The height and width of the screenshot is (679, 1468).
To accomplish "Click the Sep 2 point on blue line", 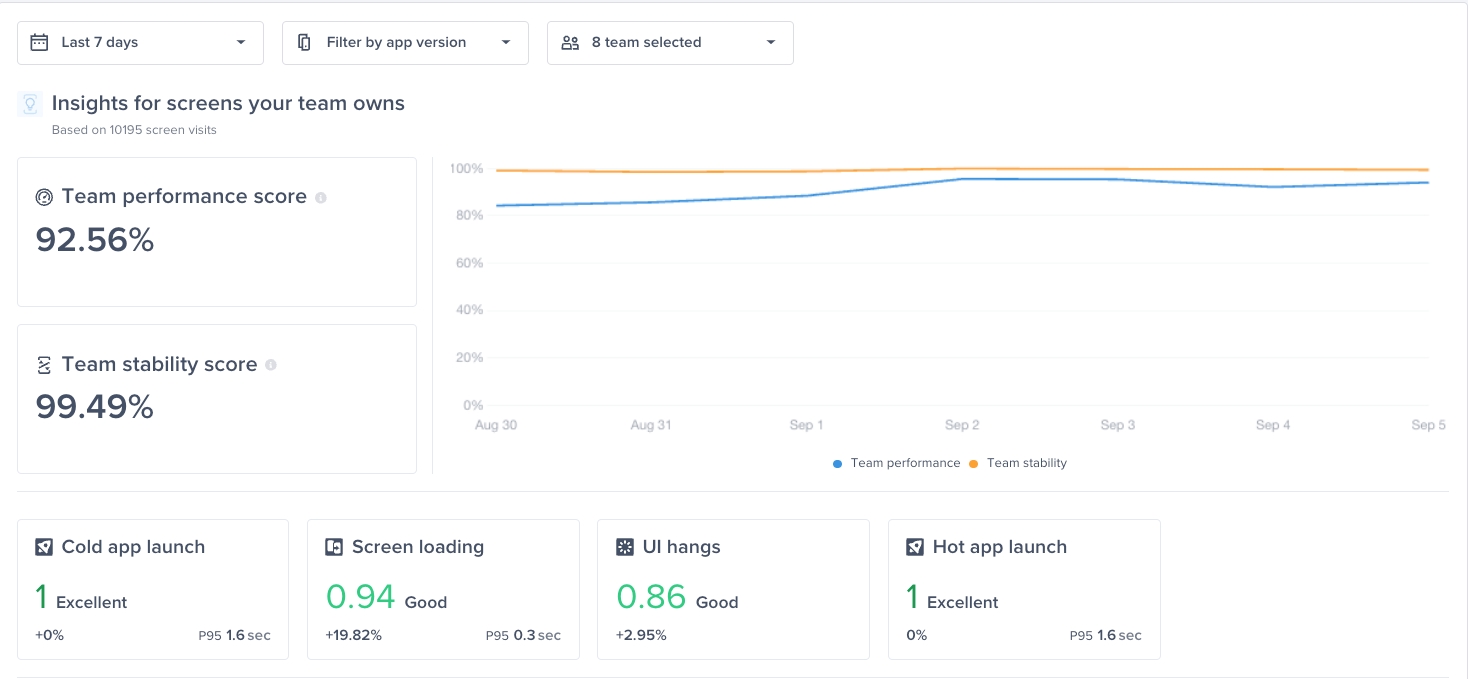I will [x=962, y=179].
